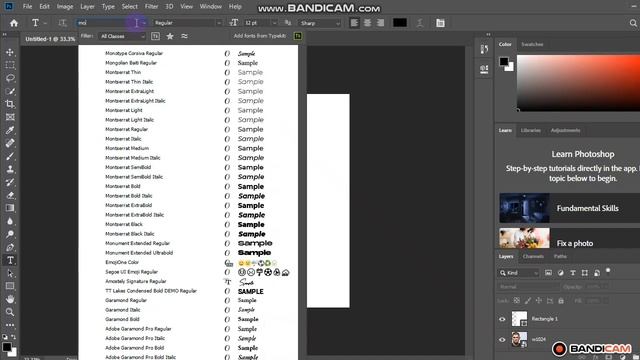Viewport: 640px width, 360px height.
Task: Open the Layer menu
Action: tap(87, 7)
